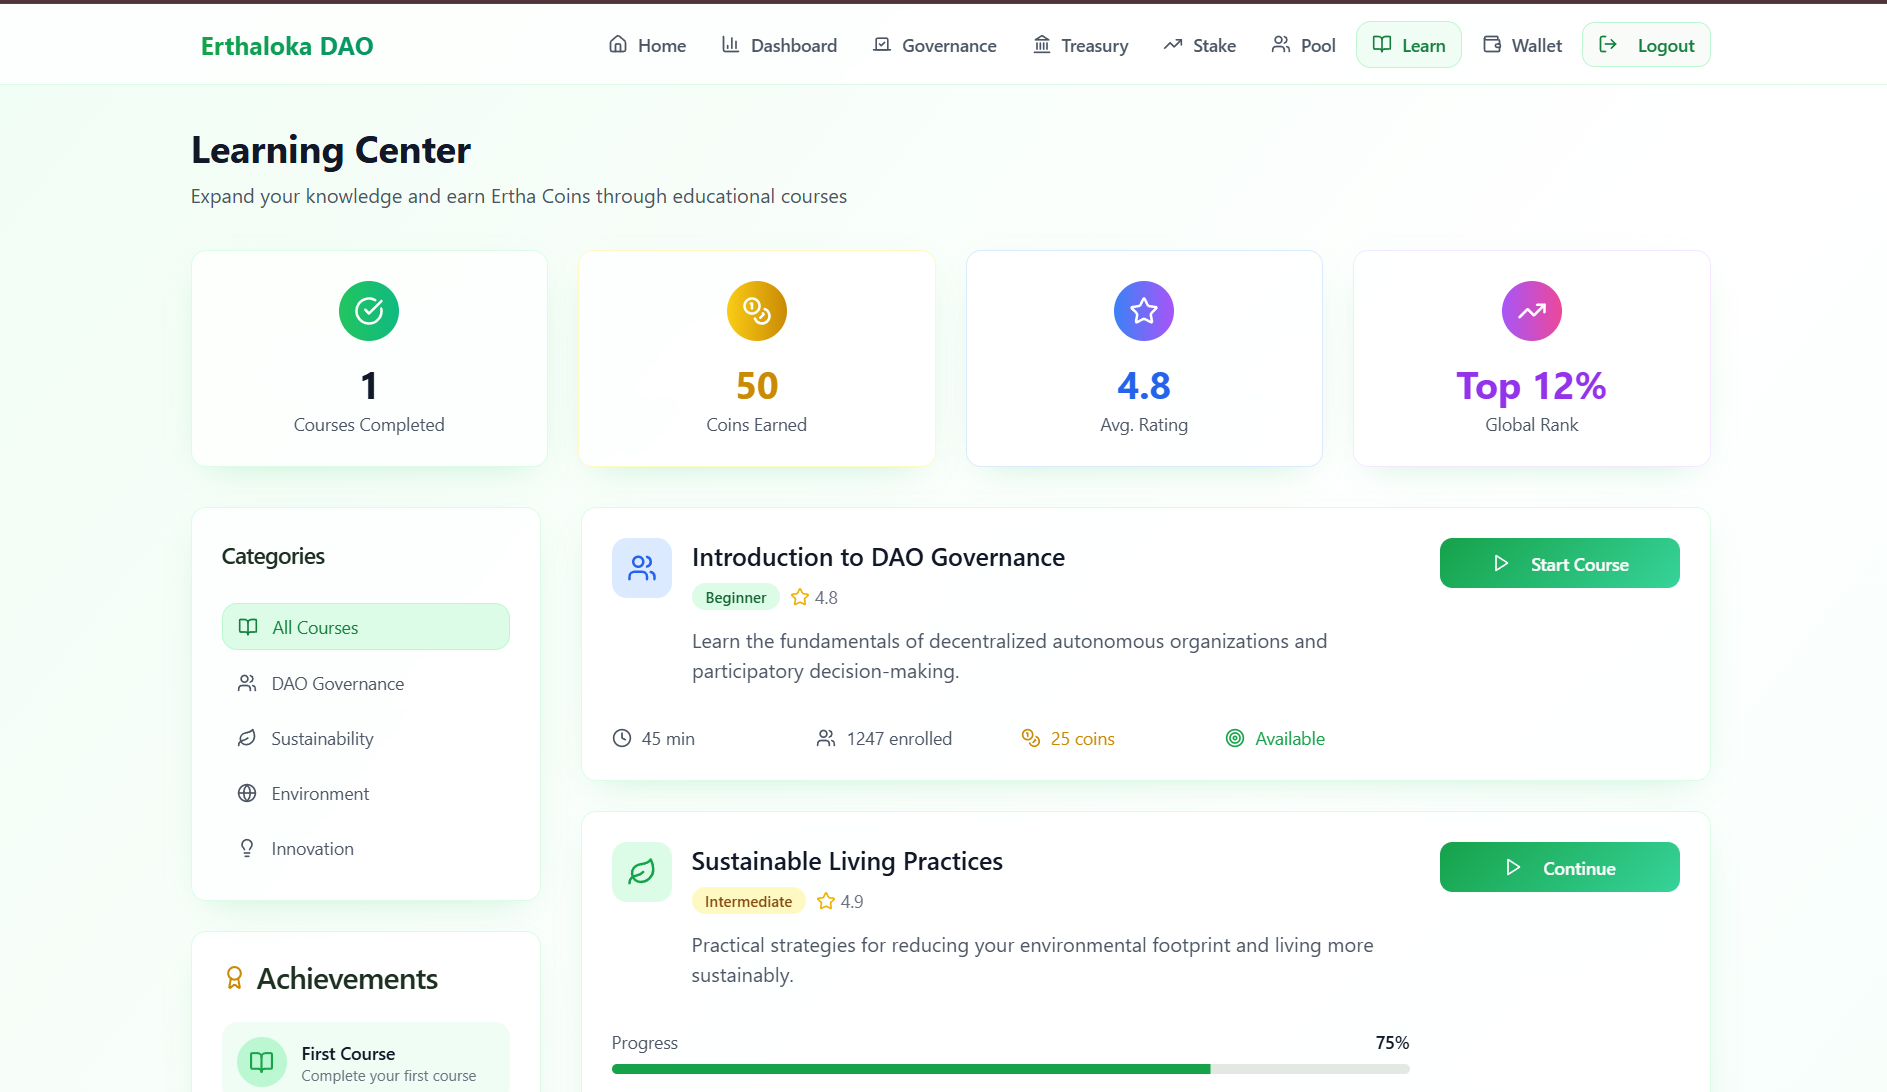This screenshot has height=1092, width=1887.
Task: Click the 4.8 star rating icon
Action: 800,597
